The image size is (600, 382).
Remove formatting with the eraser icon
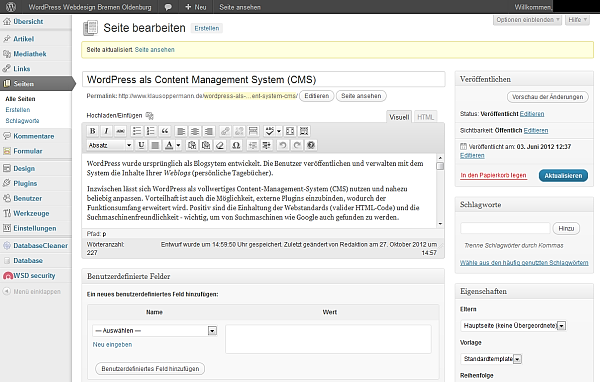coord(220,145)
